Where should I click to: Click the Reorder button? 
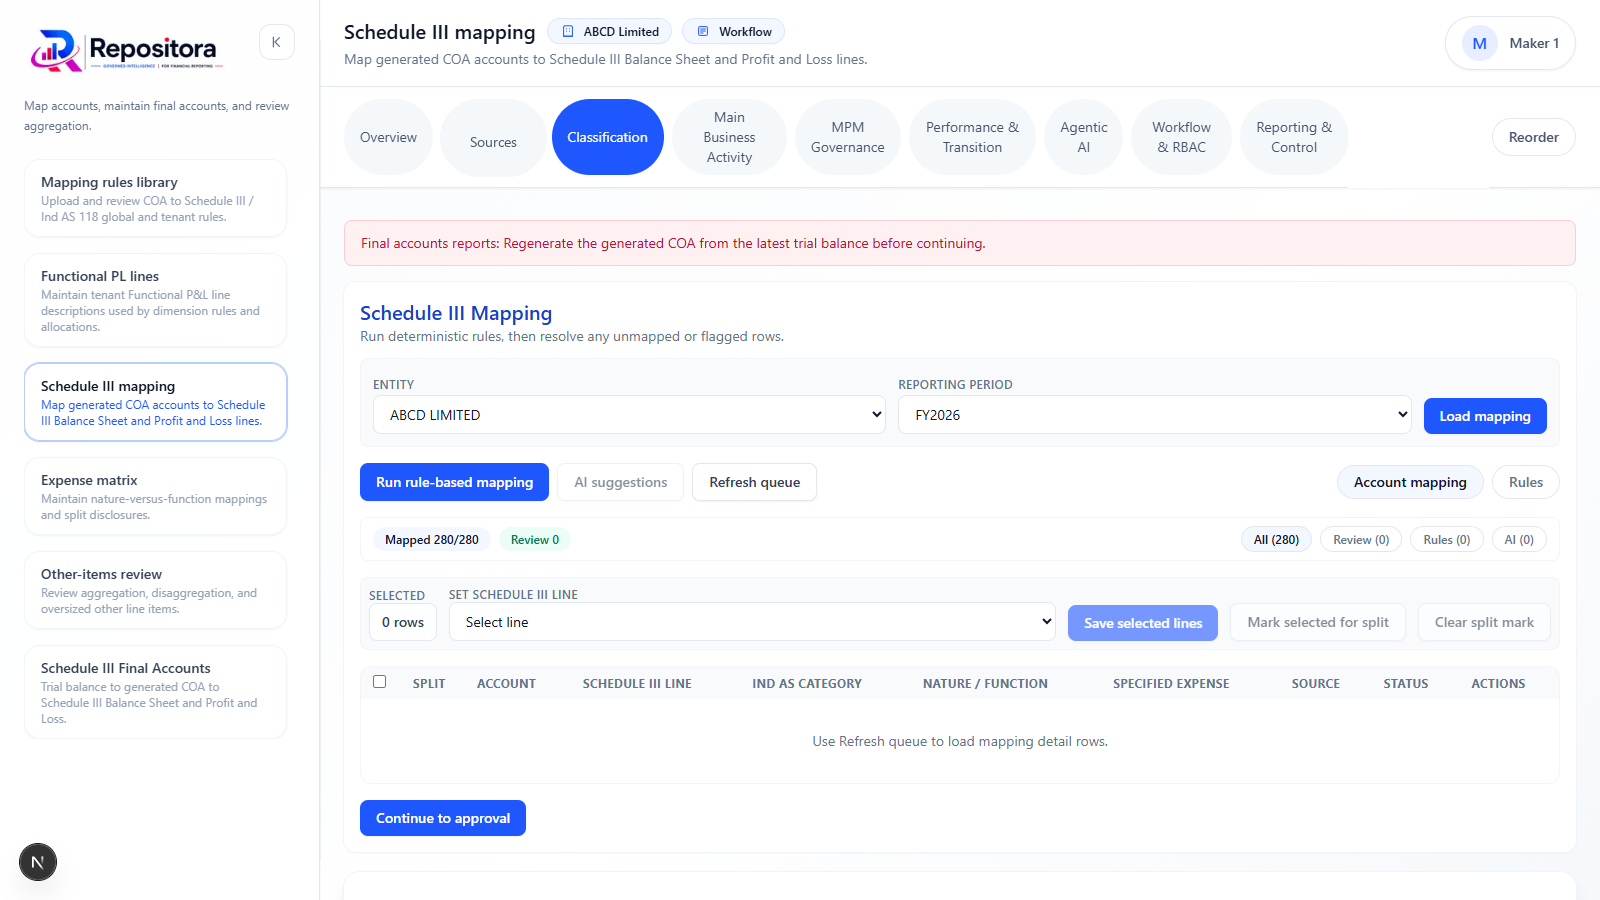(1534, 137)
